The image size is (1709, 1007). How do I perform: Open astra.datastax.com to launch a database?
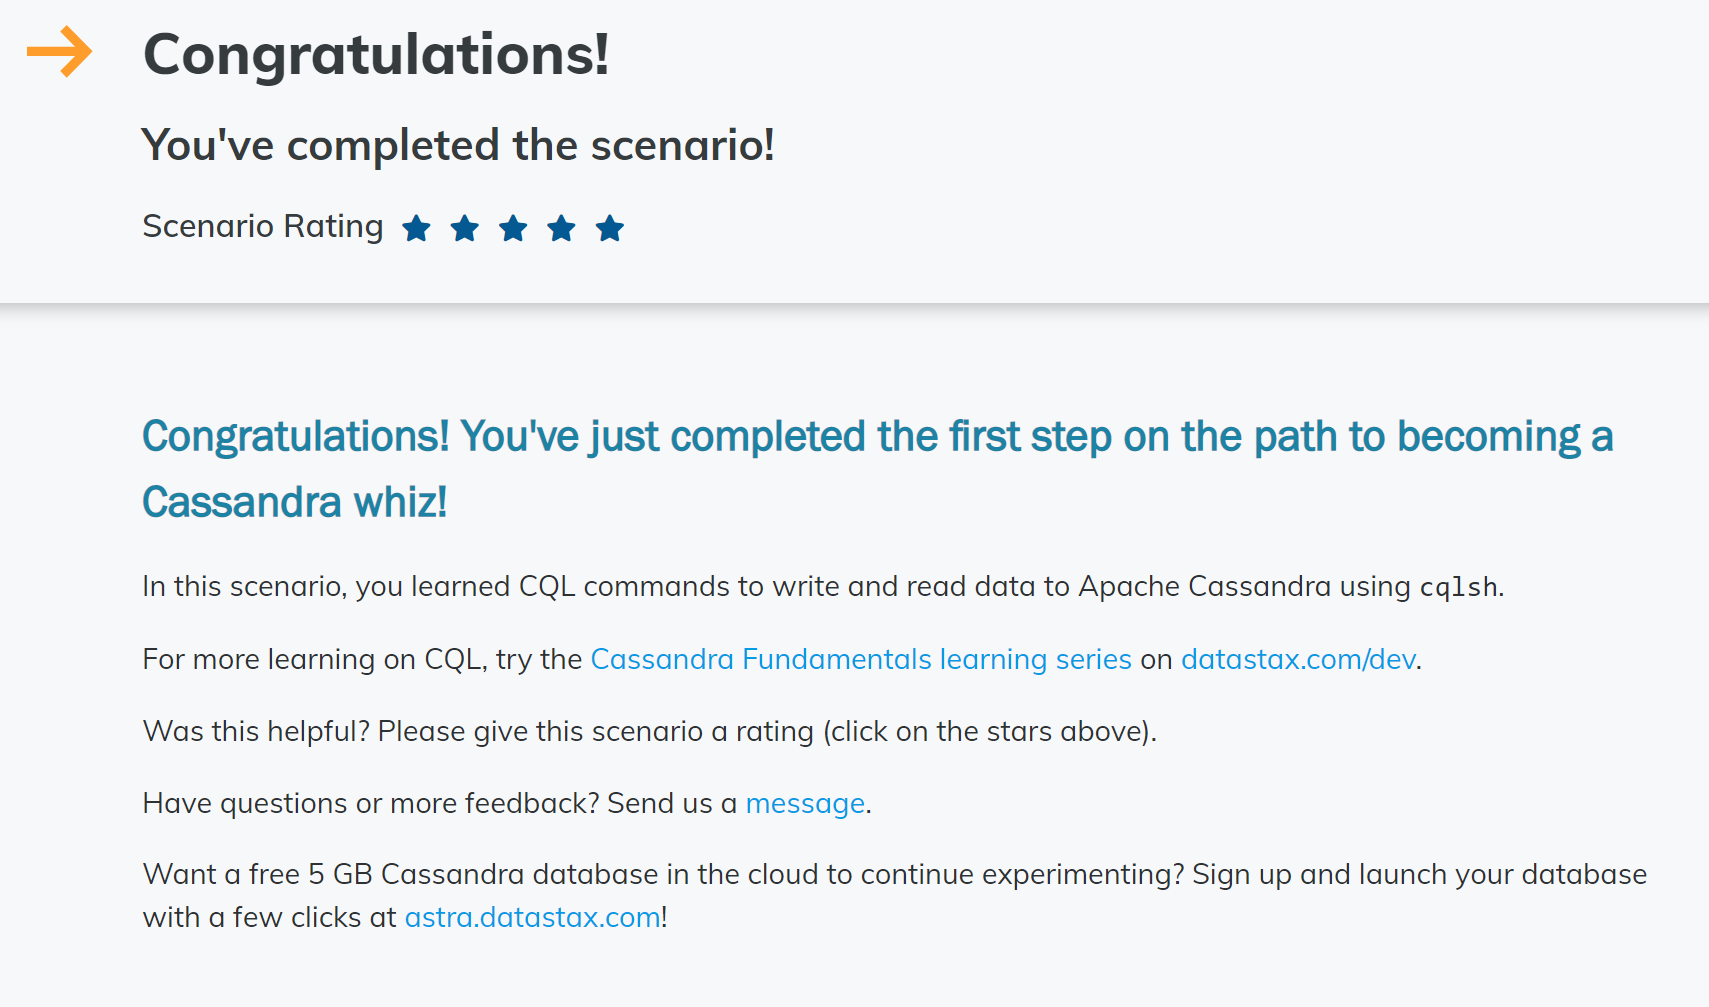pyautogui.click(x=531, y=916)
